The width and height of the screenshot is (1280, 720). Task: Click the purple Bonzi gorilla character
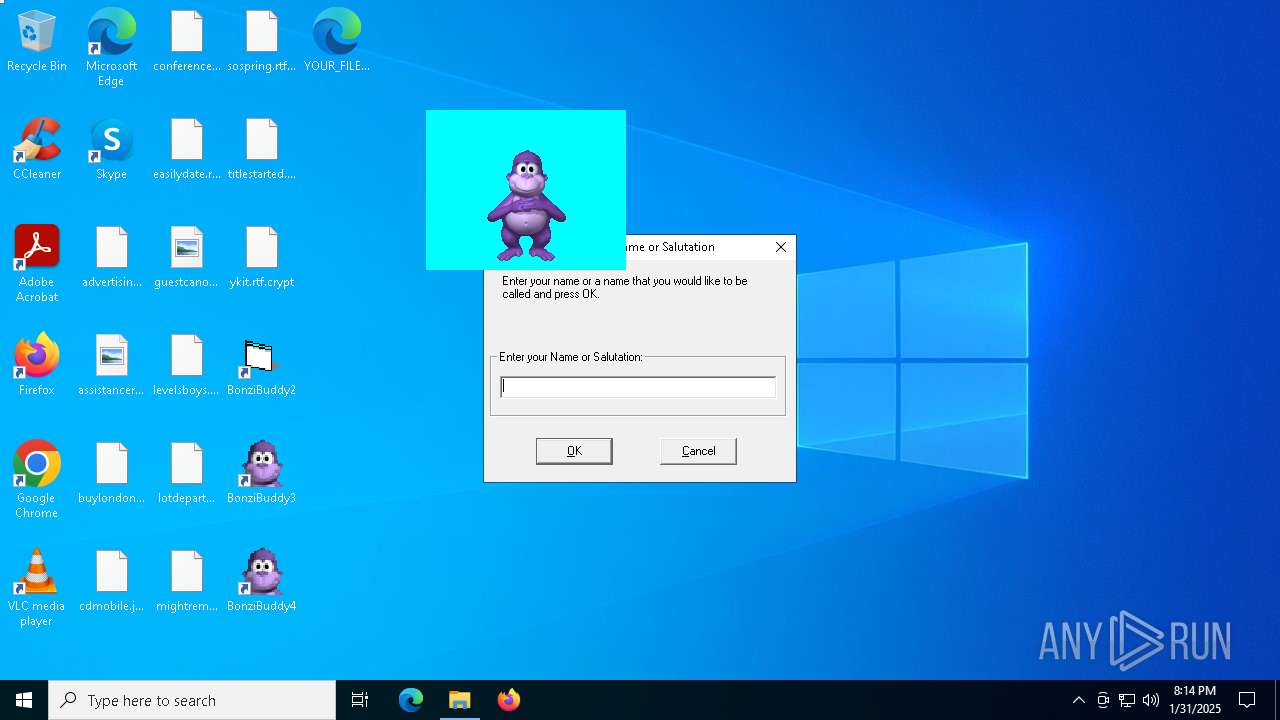[x=526, y=205]
